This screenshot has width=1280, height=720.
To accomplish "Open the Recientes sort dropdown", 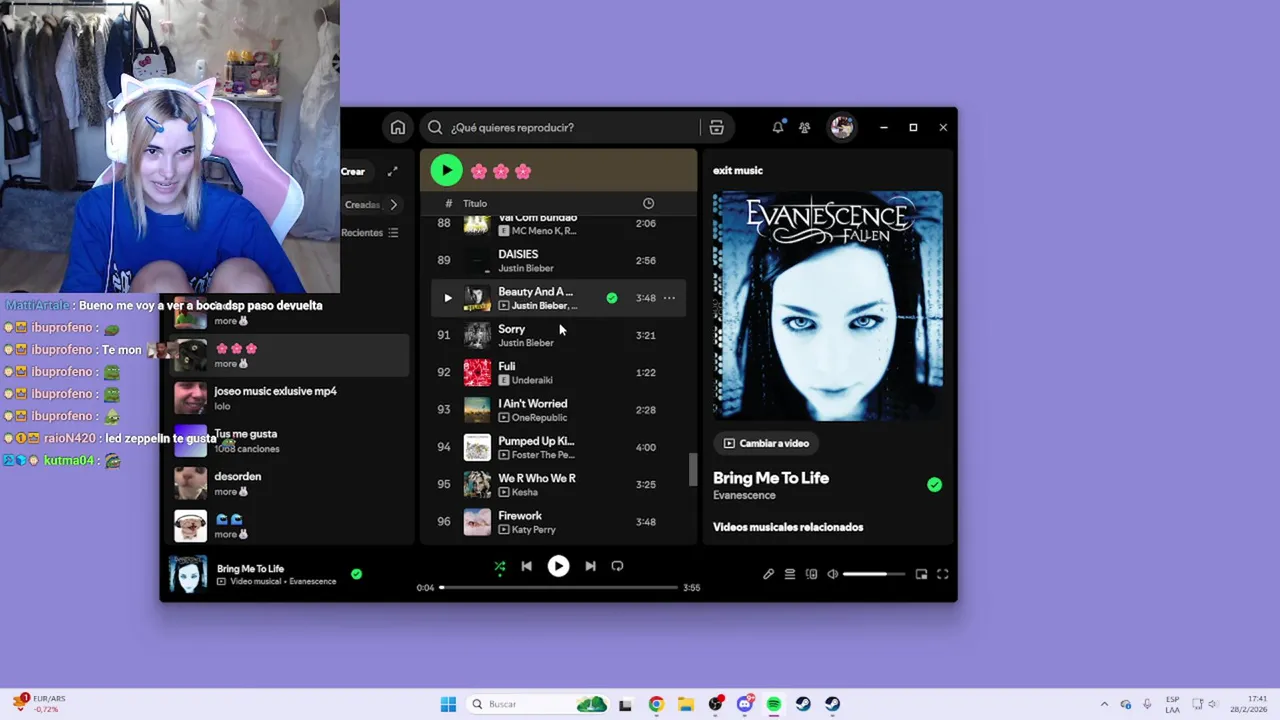I will 370,232.
